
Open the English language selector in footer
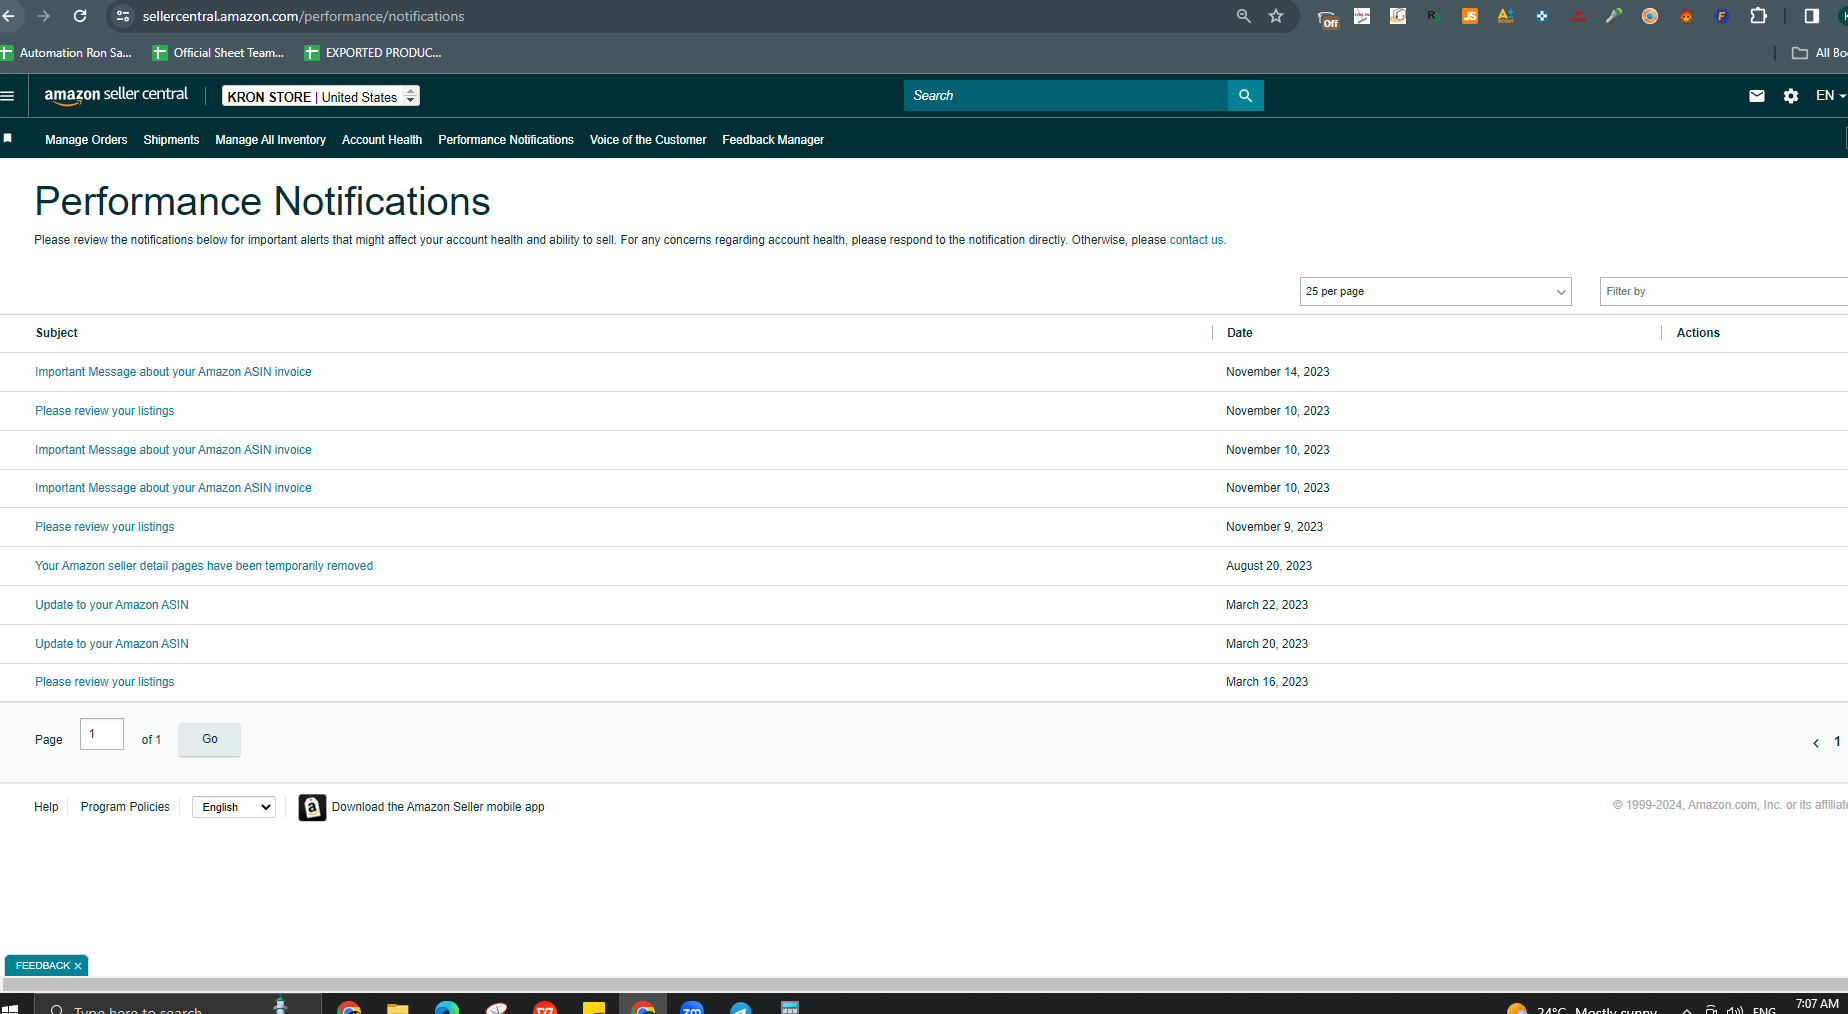click(x=234, y=807)
